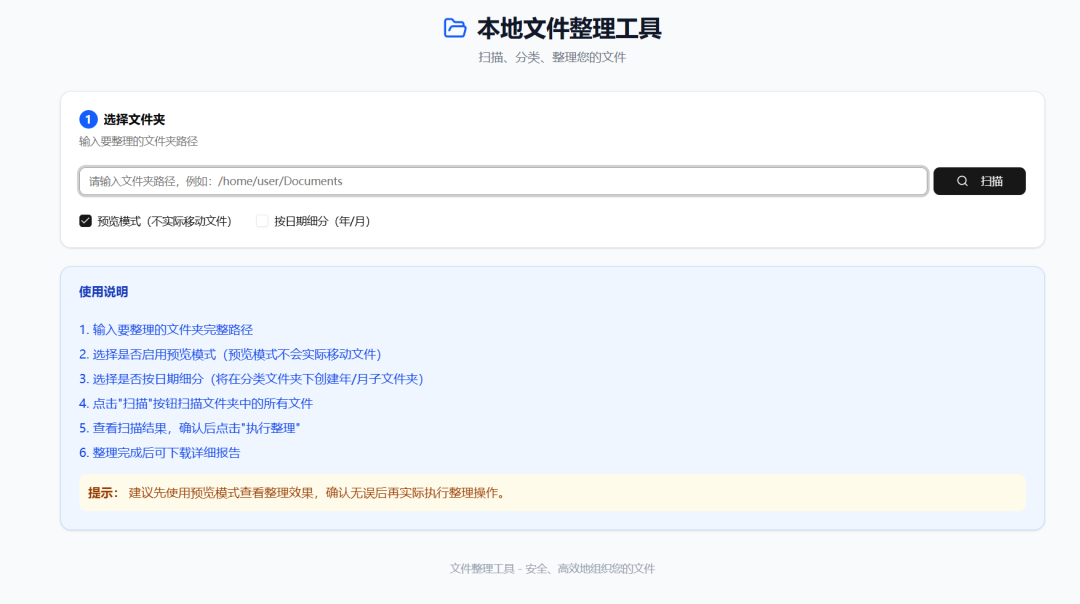This screenshot has width=1080, height=604.
Task: Click the 选择文件夹 step heading
Action: coord(136,118)
